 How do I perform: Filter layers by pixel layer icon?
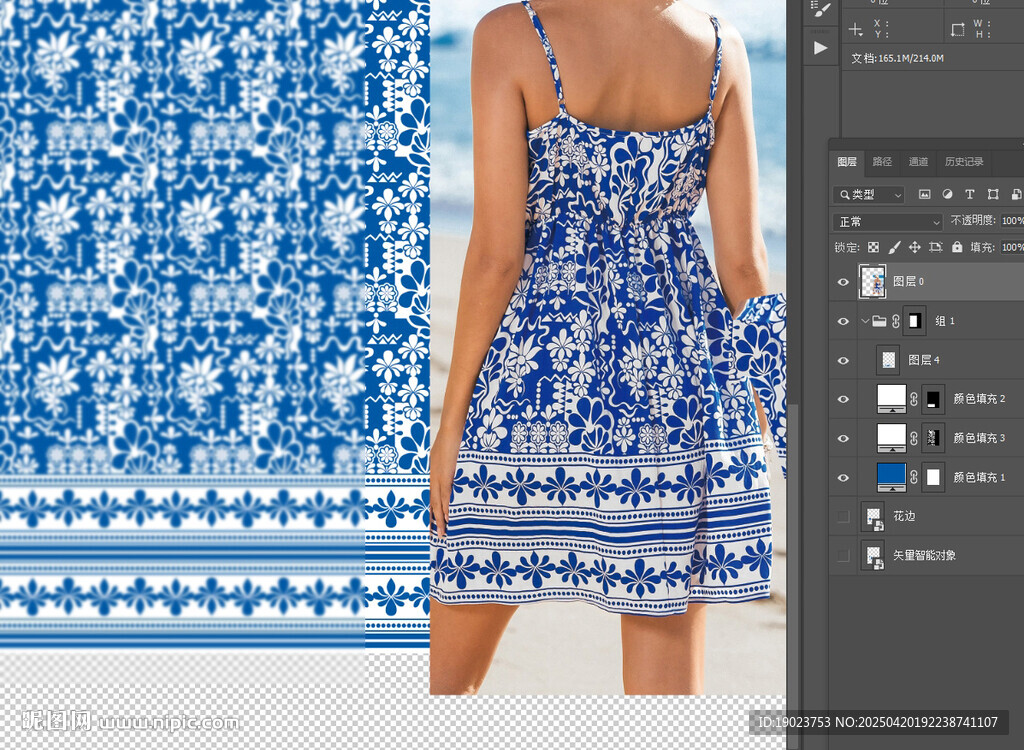[x=924, y=194]
